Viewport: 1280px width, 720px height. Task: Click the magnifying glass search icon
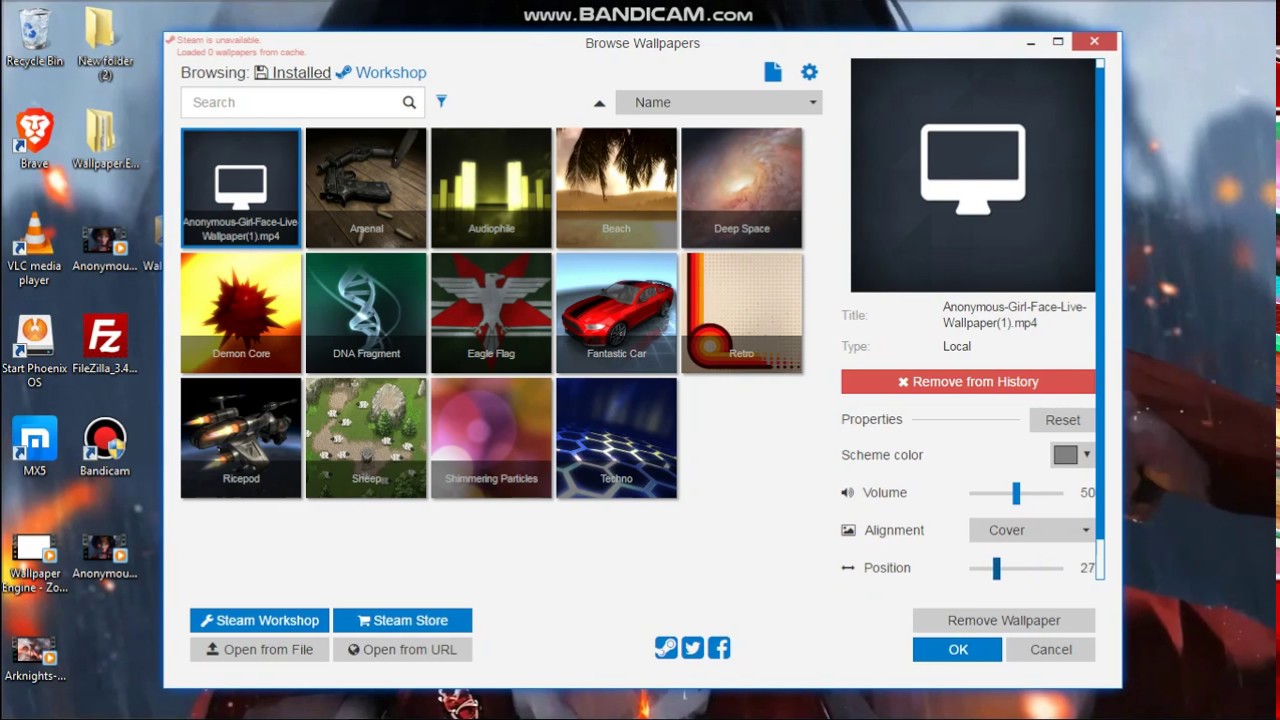click(x=409, y=102)
